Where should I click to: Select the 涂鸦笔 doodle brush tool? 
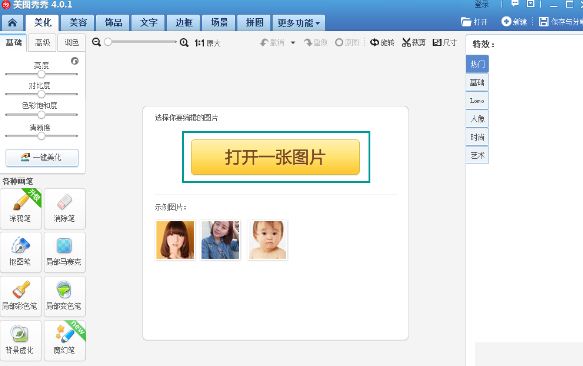(21, 209)
